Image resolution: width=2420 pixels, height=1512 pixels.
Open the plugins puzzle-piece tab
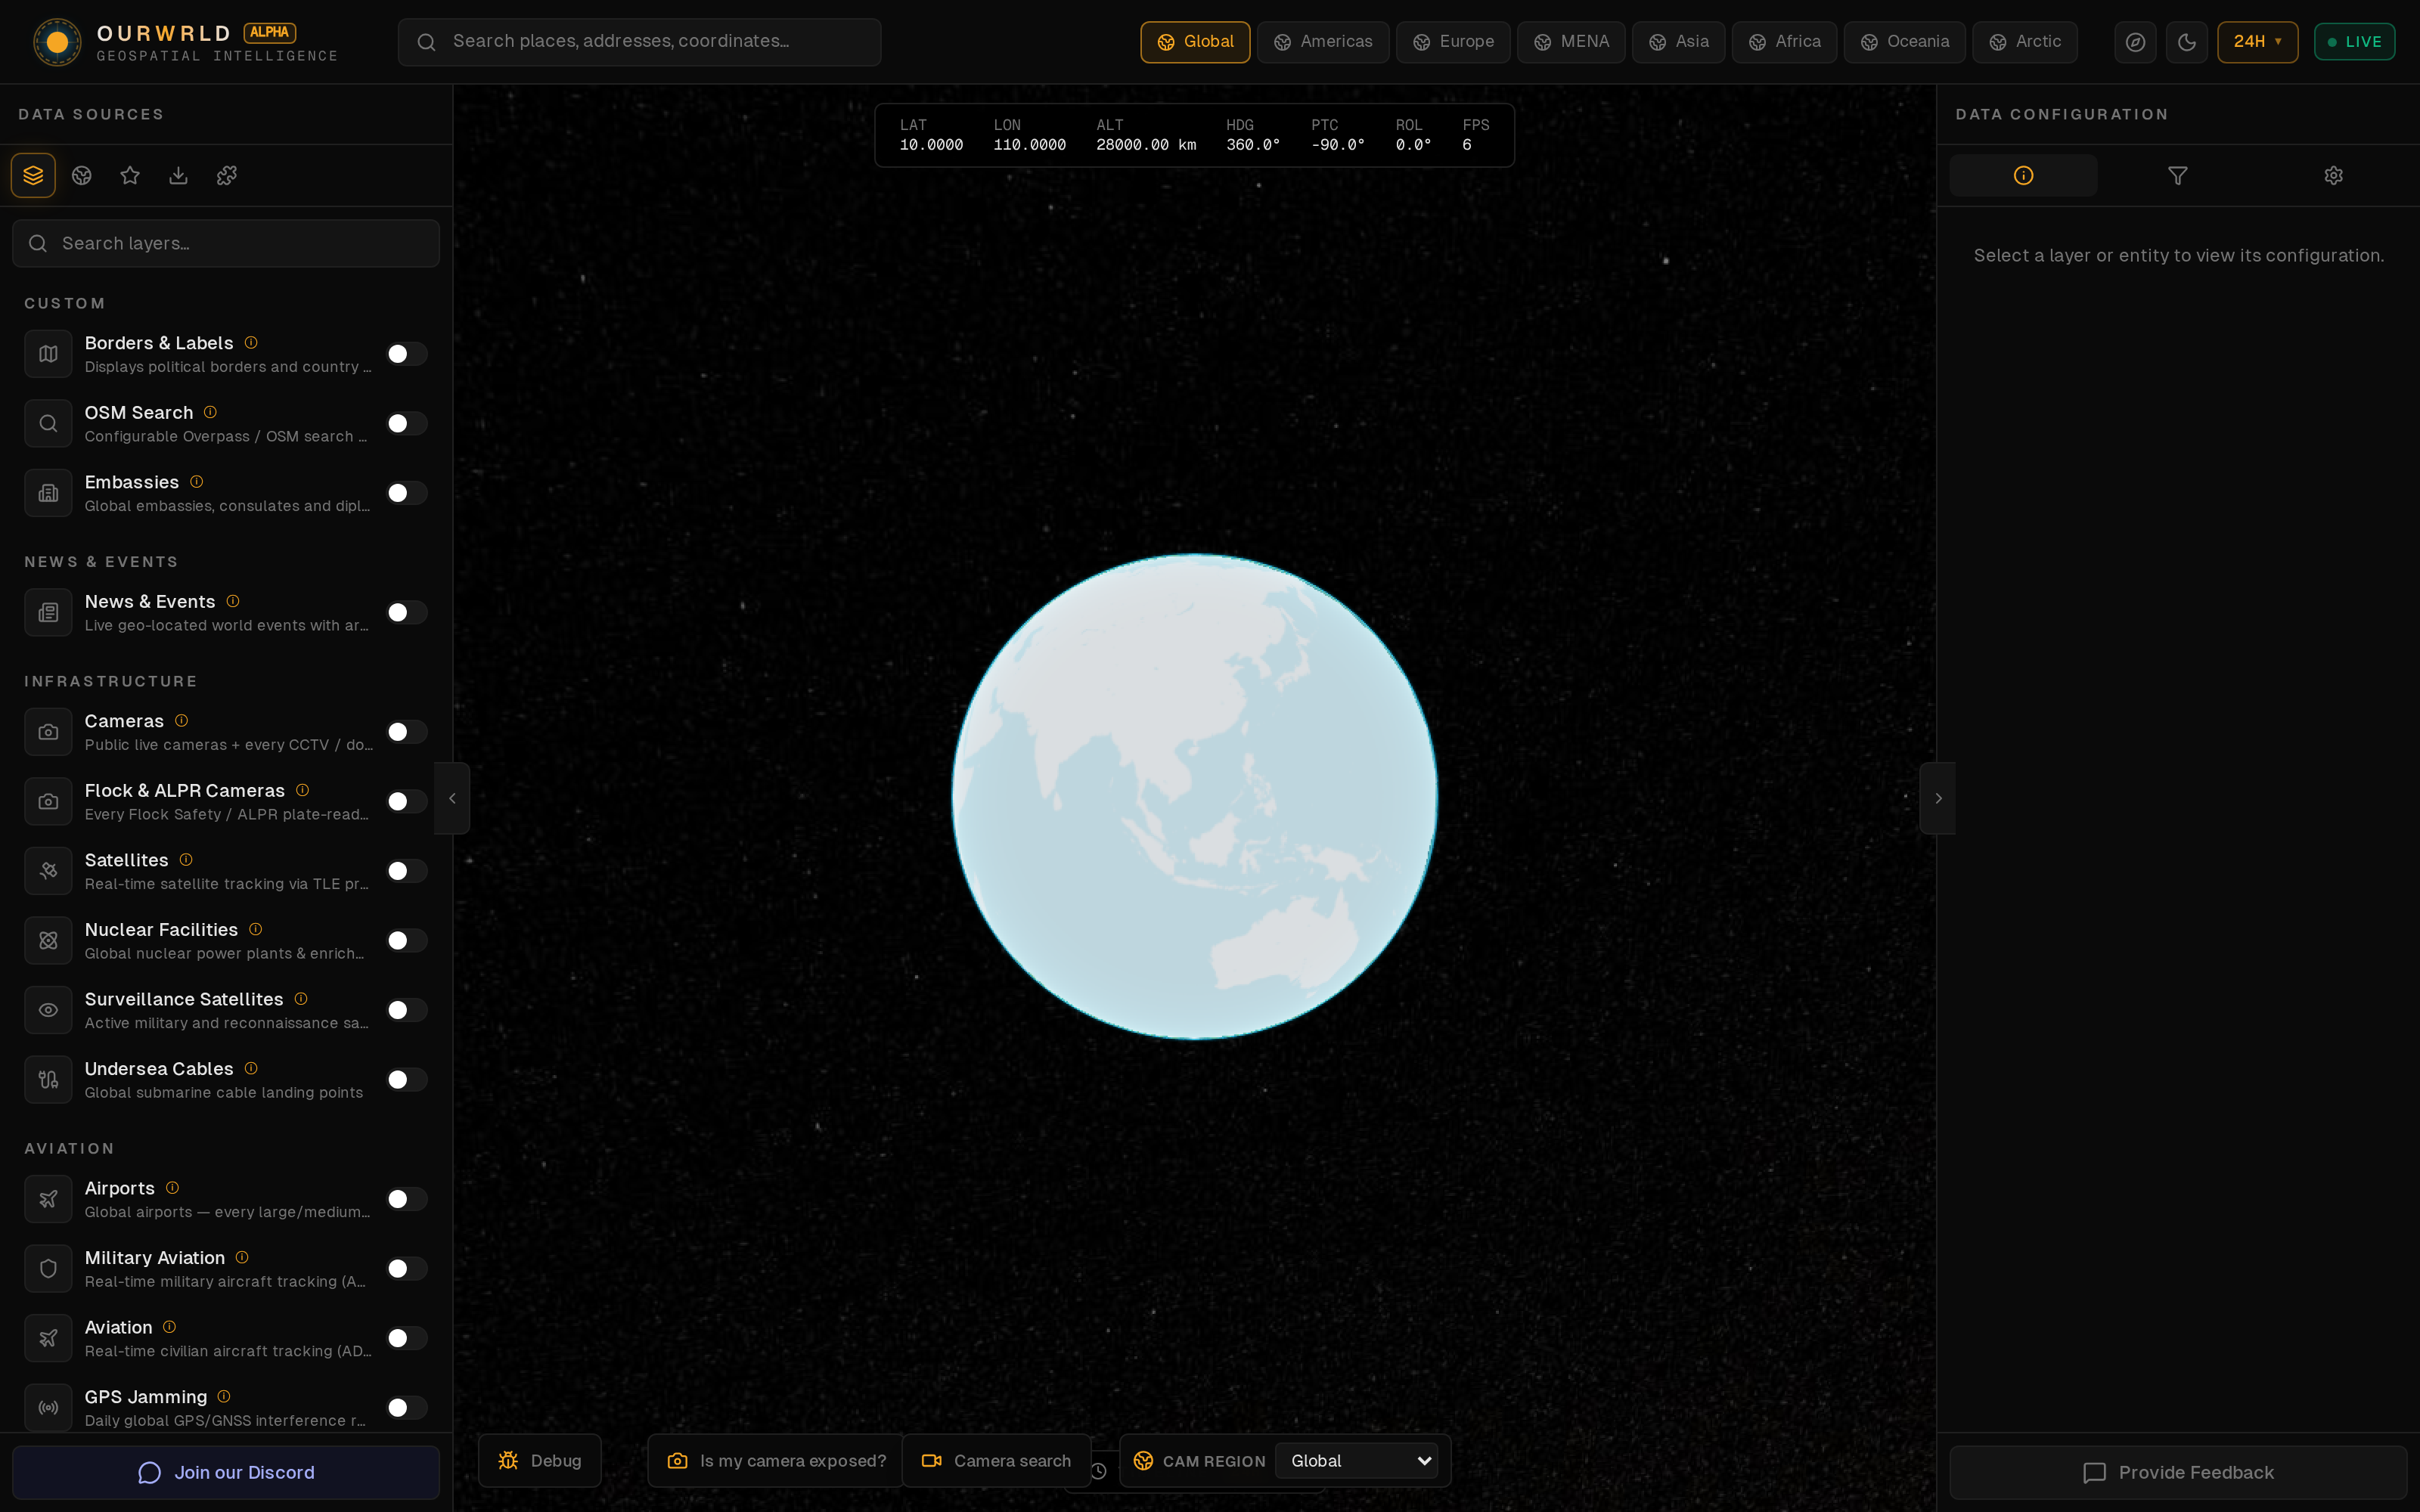pyautogui.click(x=227, y=175)
